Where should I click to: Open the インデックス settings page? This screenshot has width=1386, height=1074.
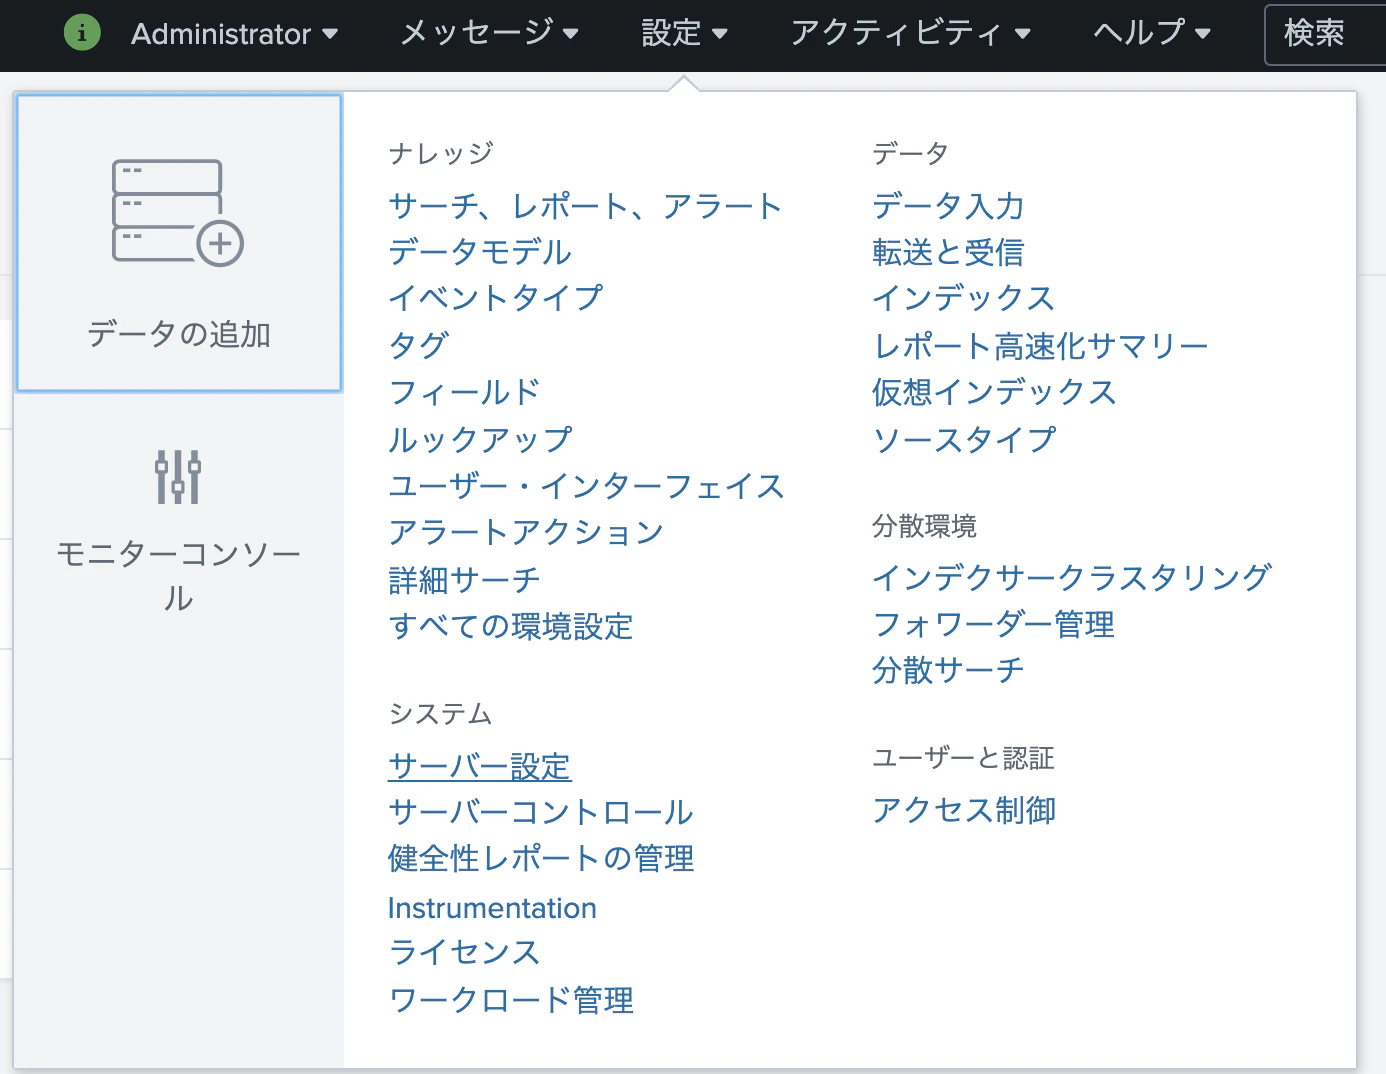pos(964,298)
